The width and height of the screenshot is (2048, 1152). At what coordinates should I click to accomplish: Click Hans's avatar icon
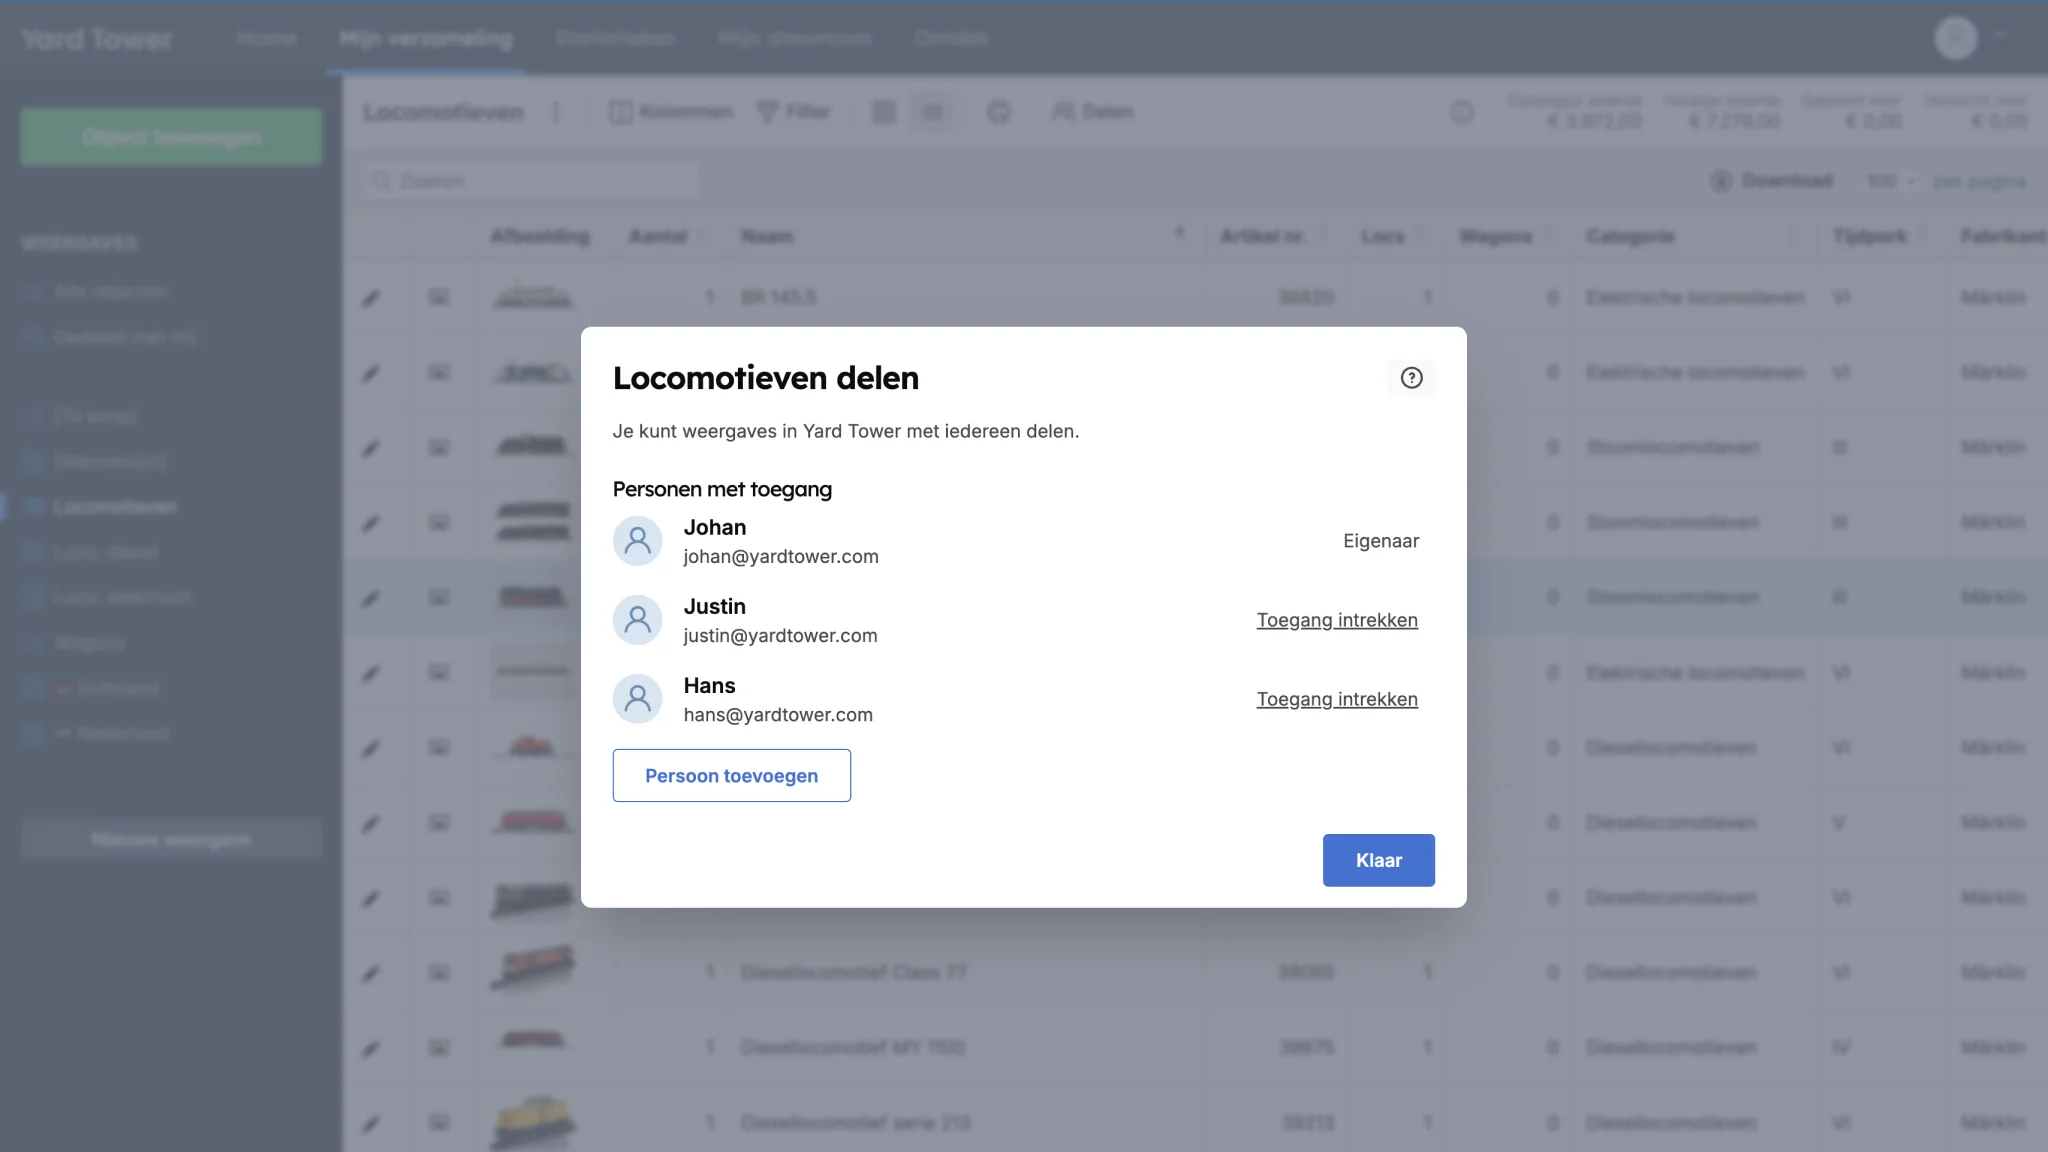click(x=637, y=699)
